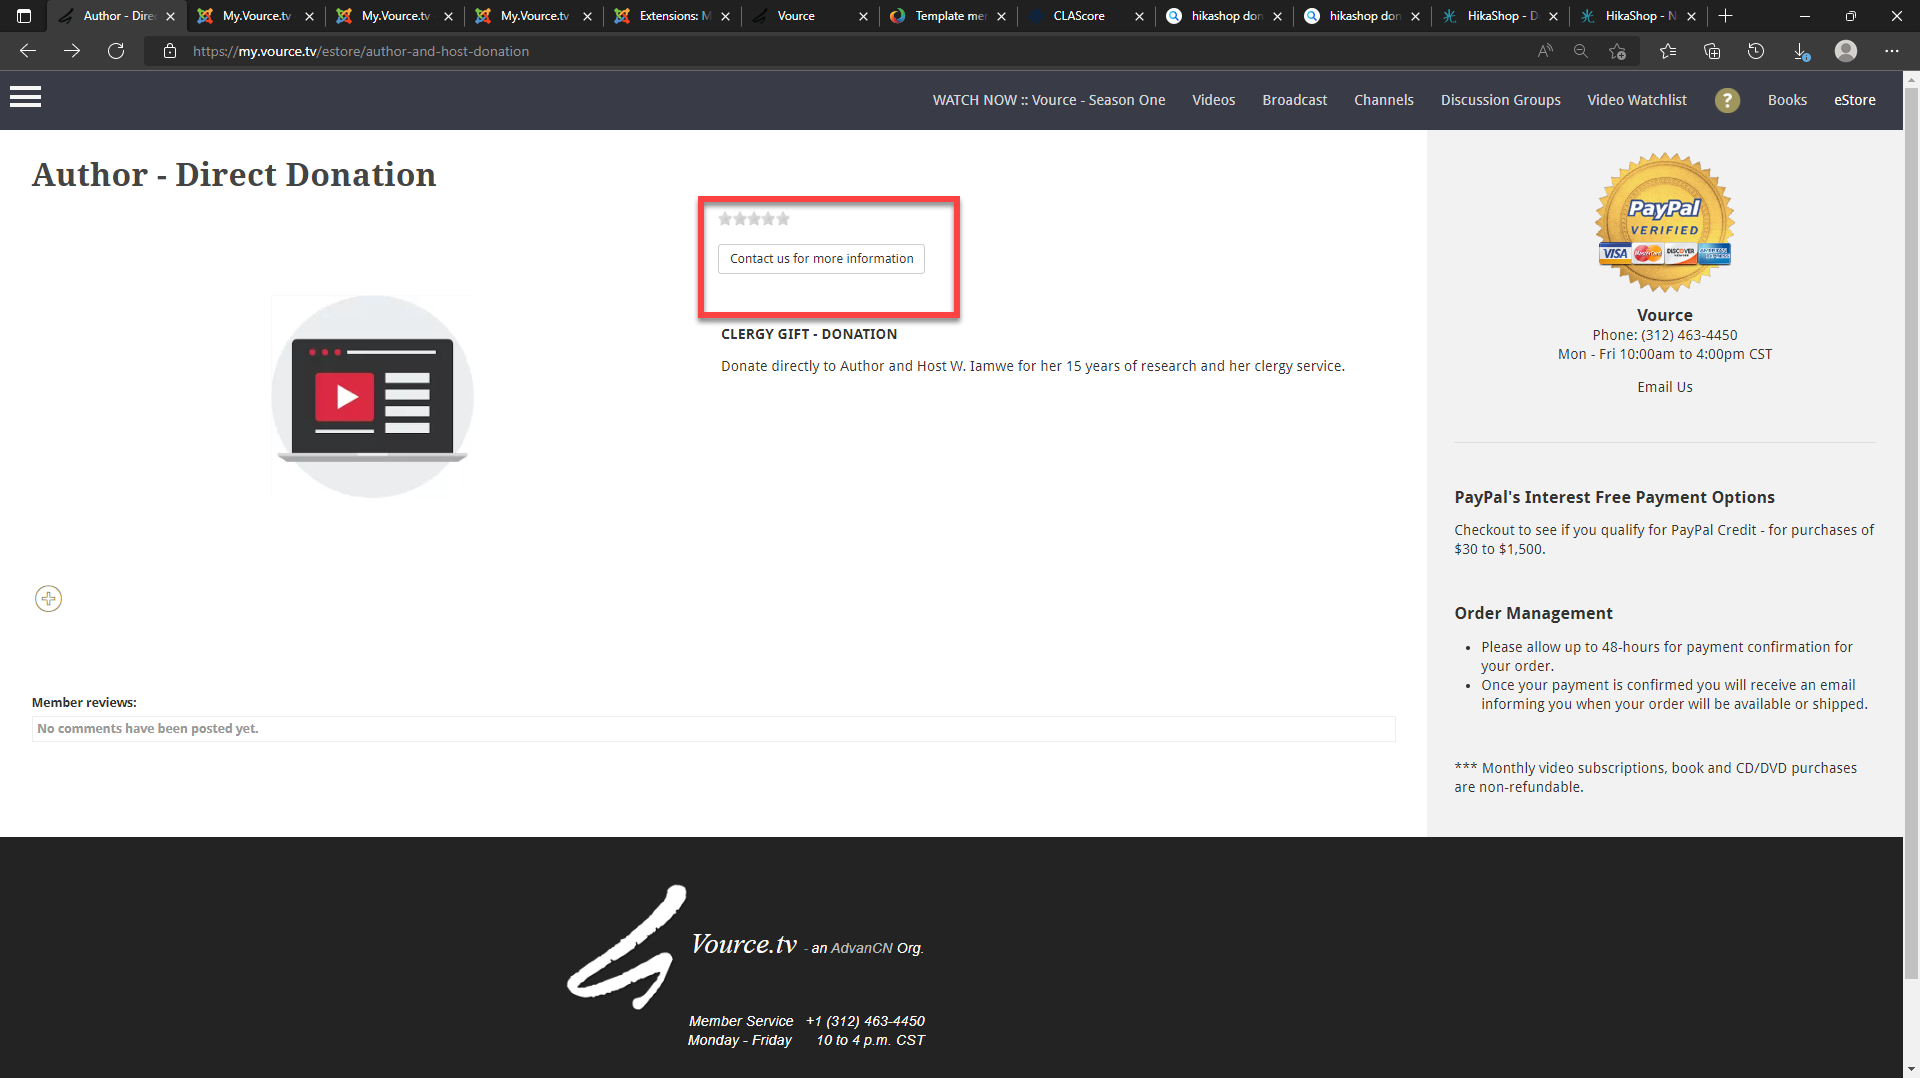Open the Books menu item
Image resolution: width=1920 pixels, height=1078 pixels.
tap(1787, 100)
